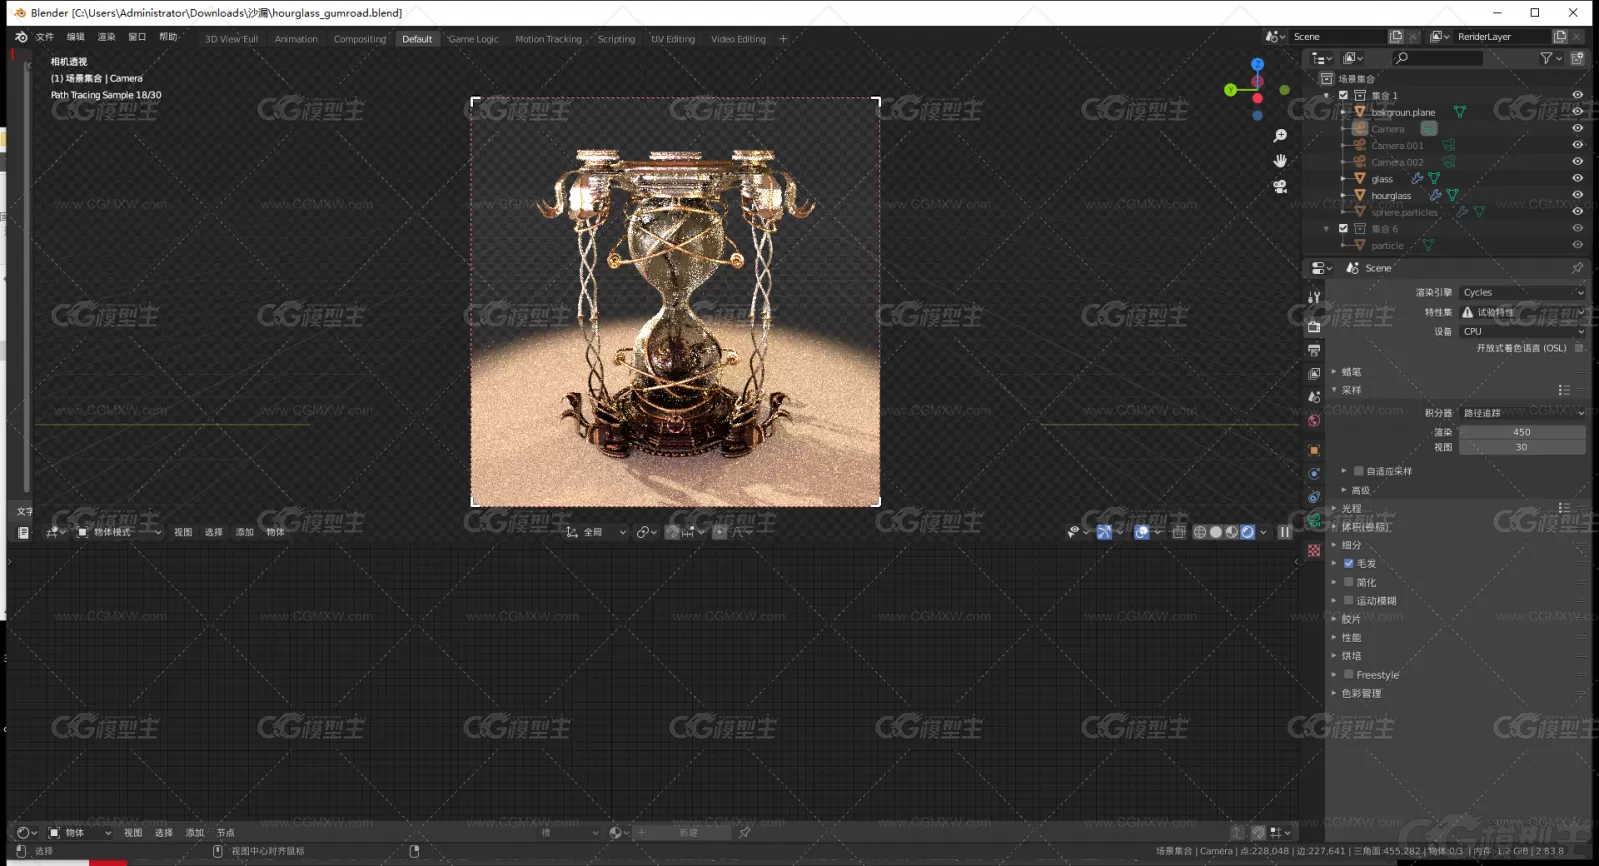Enable the 运动模糊 checkbox
Image resolution: width=1599 pixels, height=866 pixels.
pos(1348,601)
